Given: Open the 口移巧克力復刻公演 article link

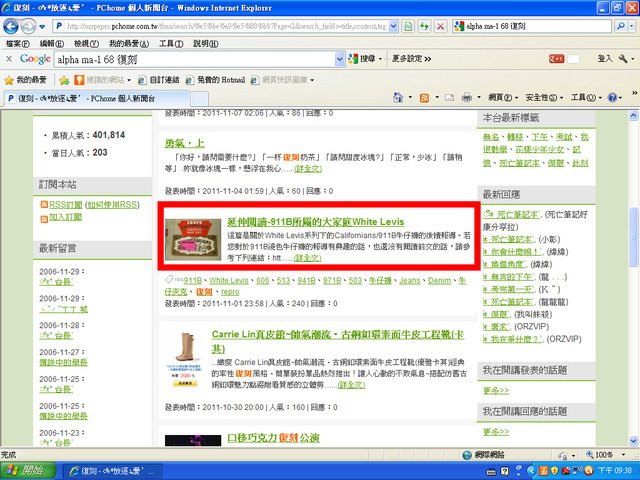Looking at the screenshot, I should [x=273, y=438].
